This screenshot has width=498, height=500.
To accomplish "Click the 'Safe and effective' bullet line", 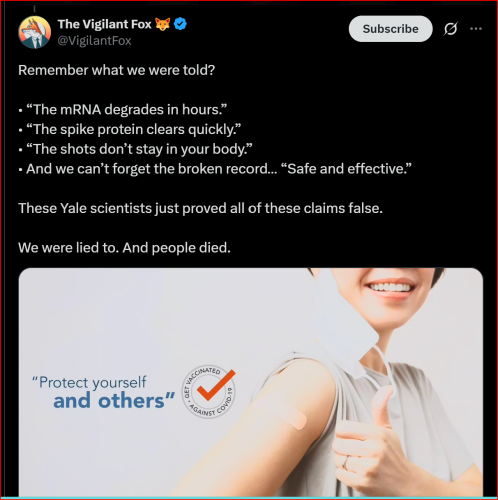I will pyautogui.click(x=215, y=169).
